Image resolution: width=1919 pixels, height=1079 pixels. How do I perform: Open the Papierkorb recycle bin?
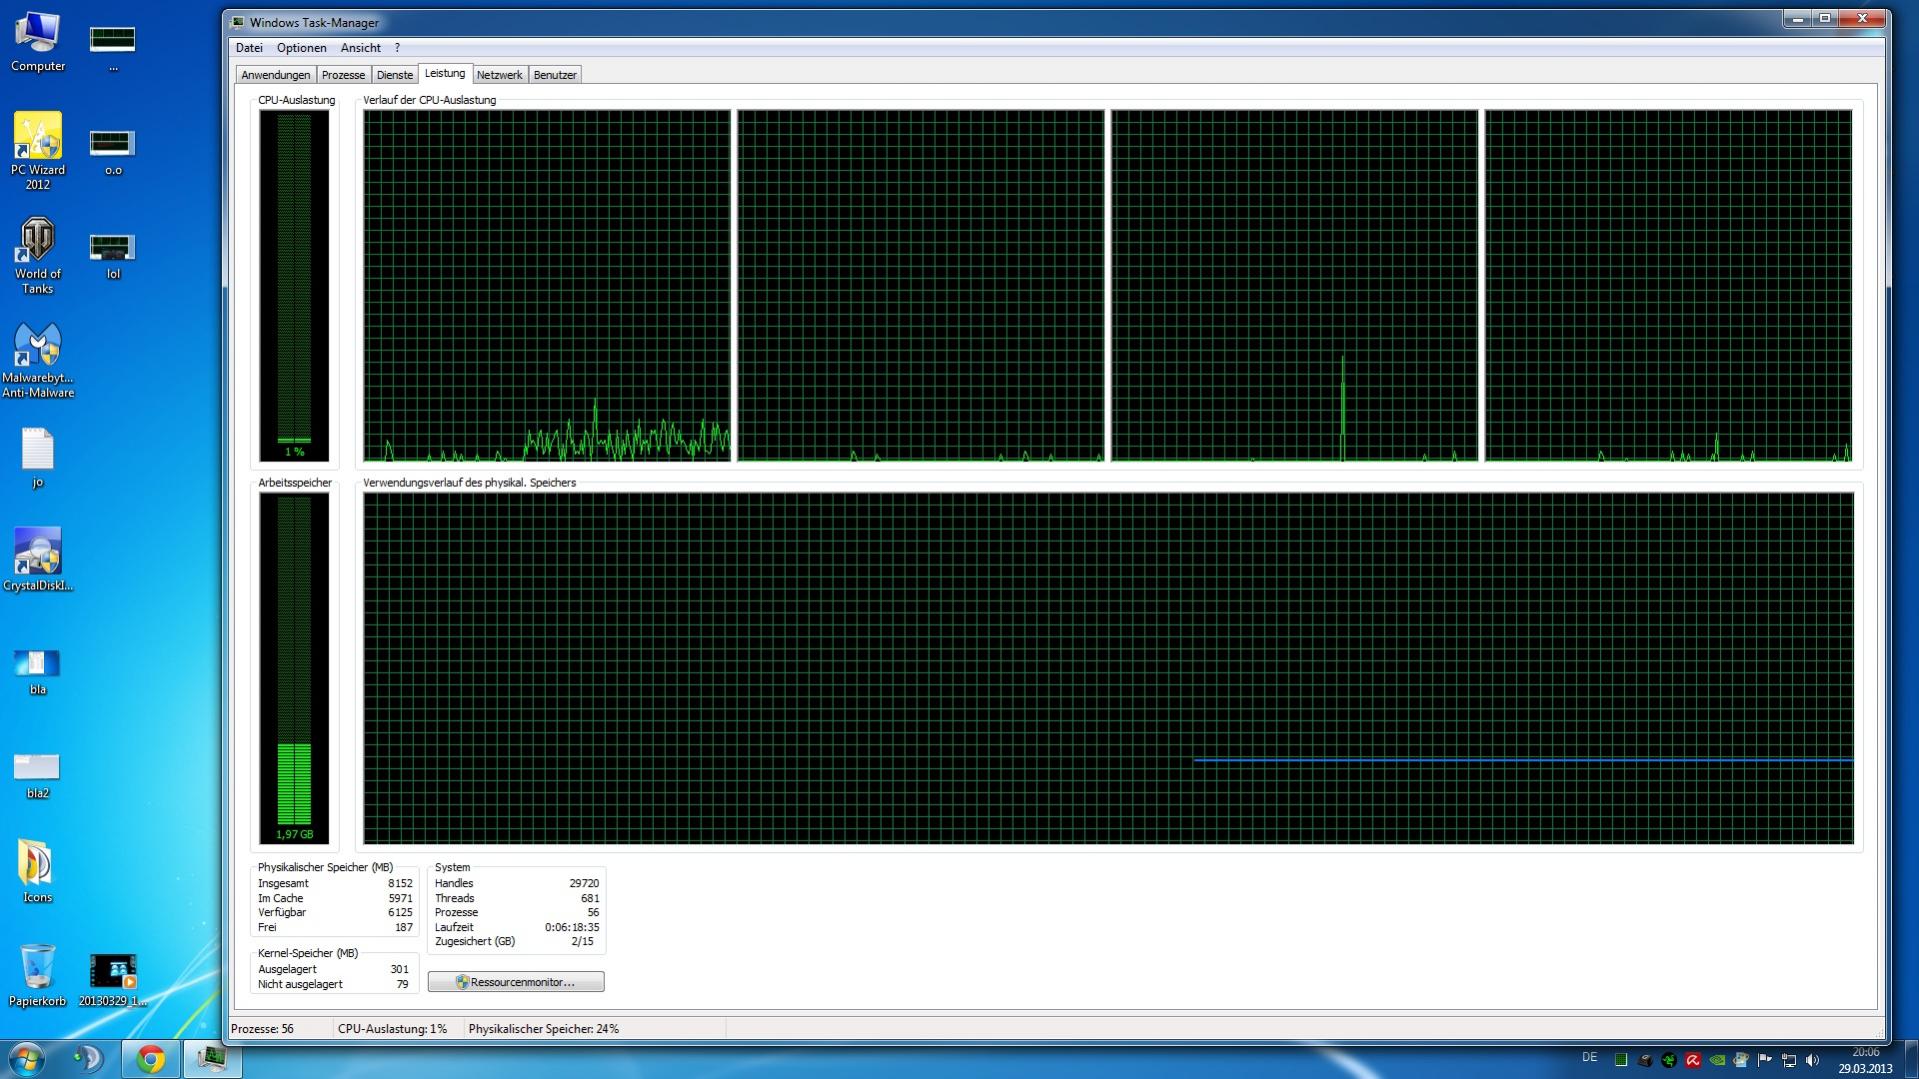[38, 975]
